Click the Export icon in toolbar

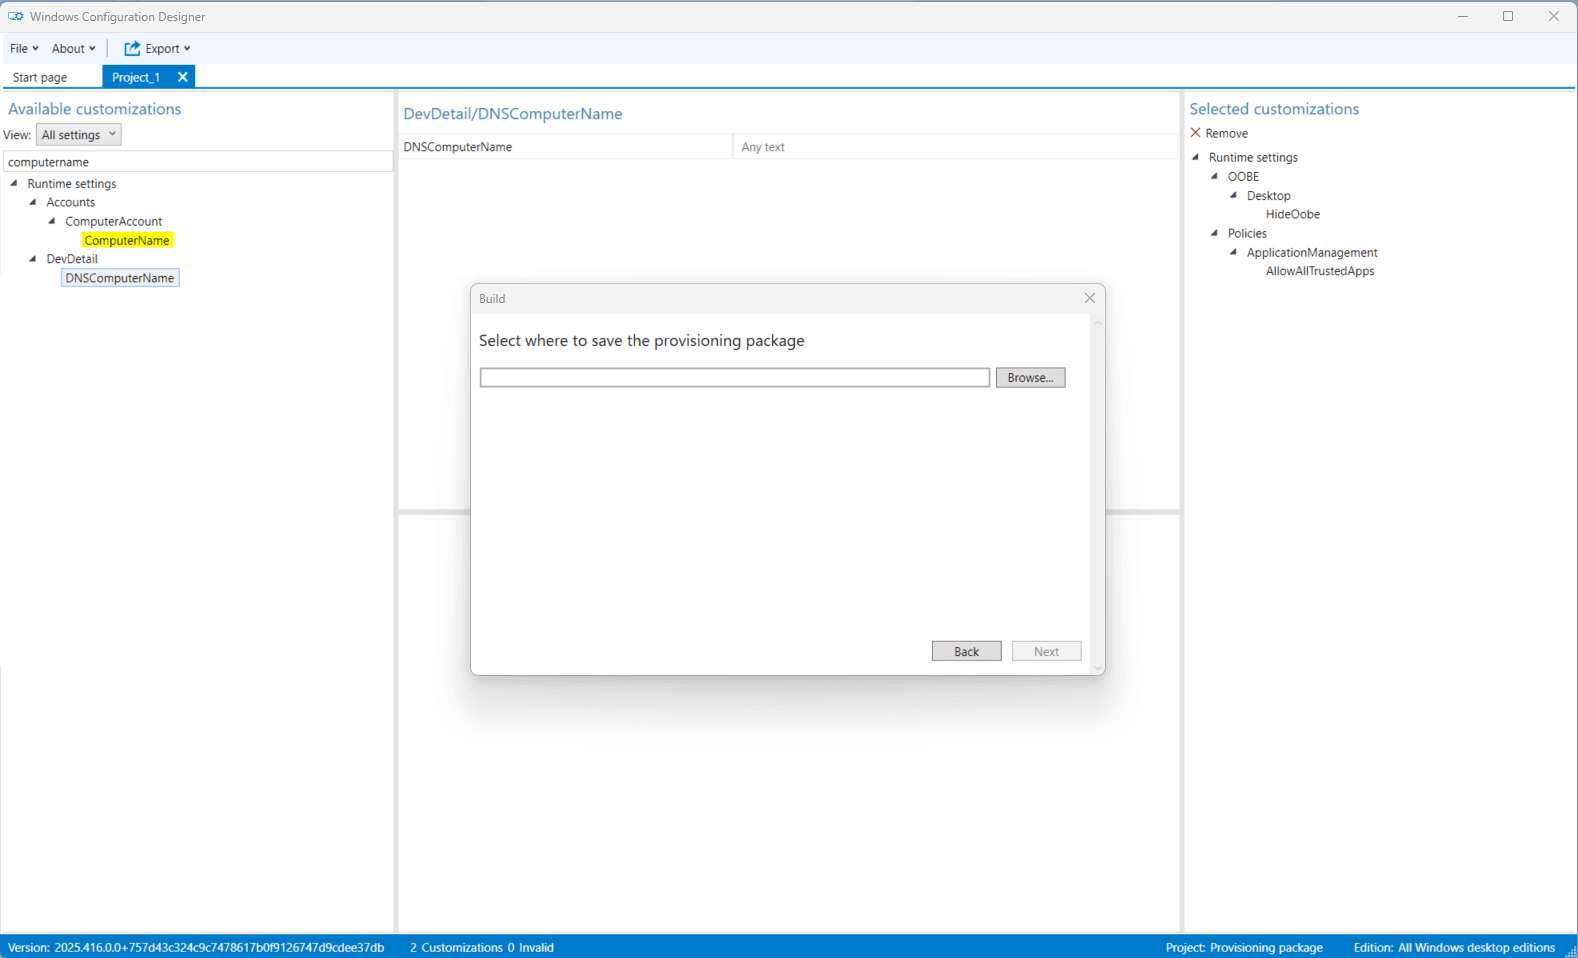coord(132,48)
